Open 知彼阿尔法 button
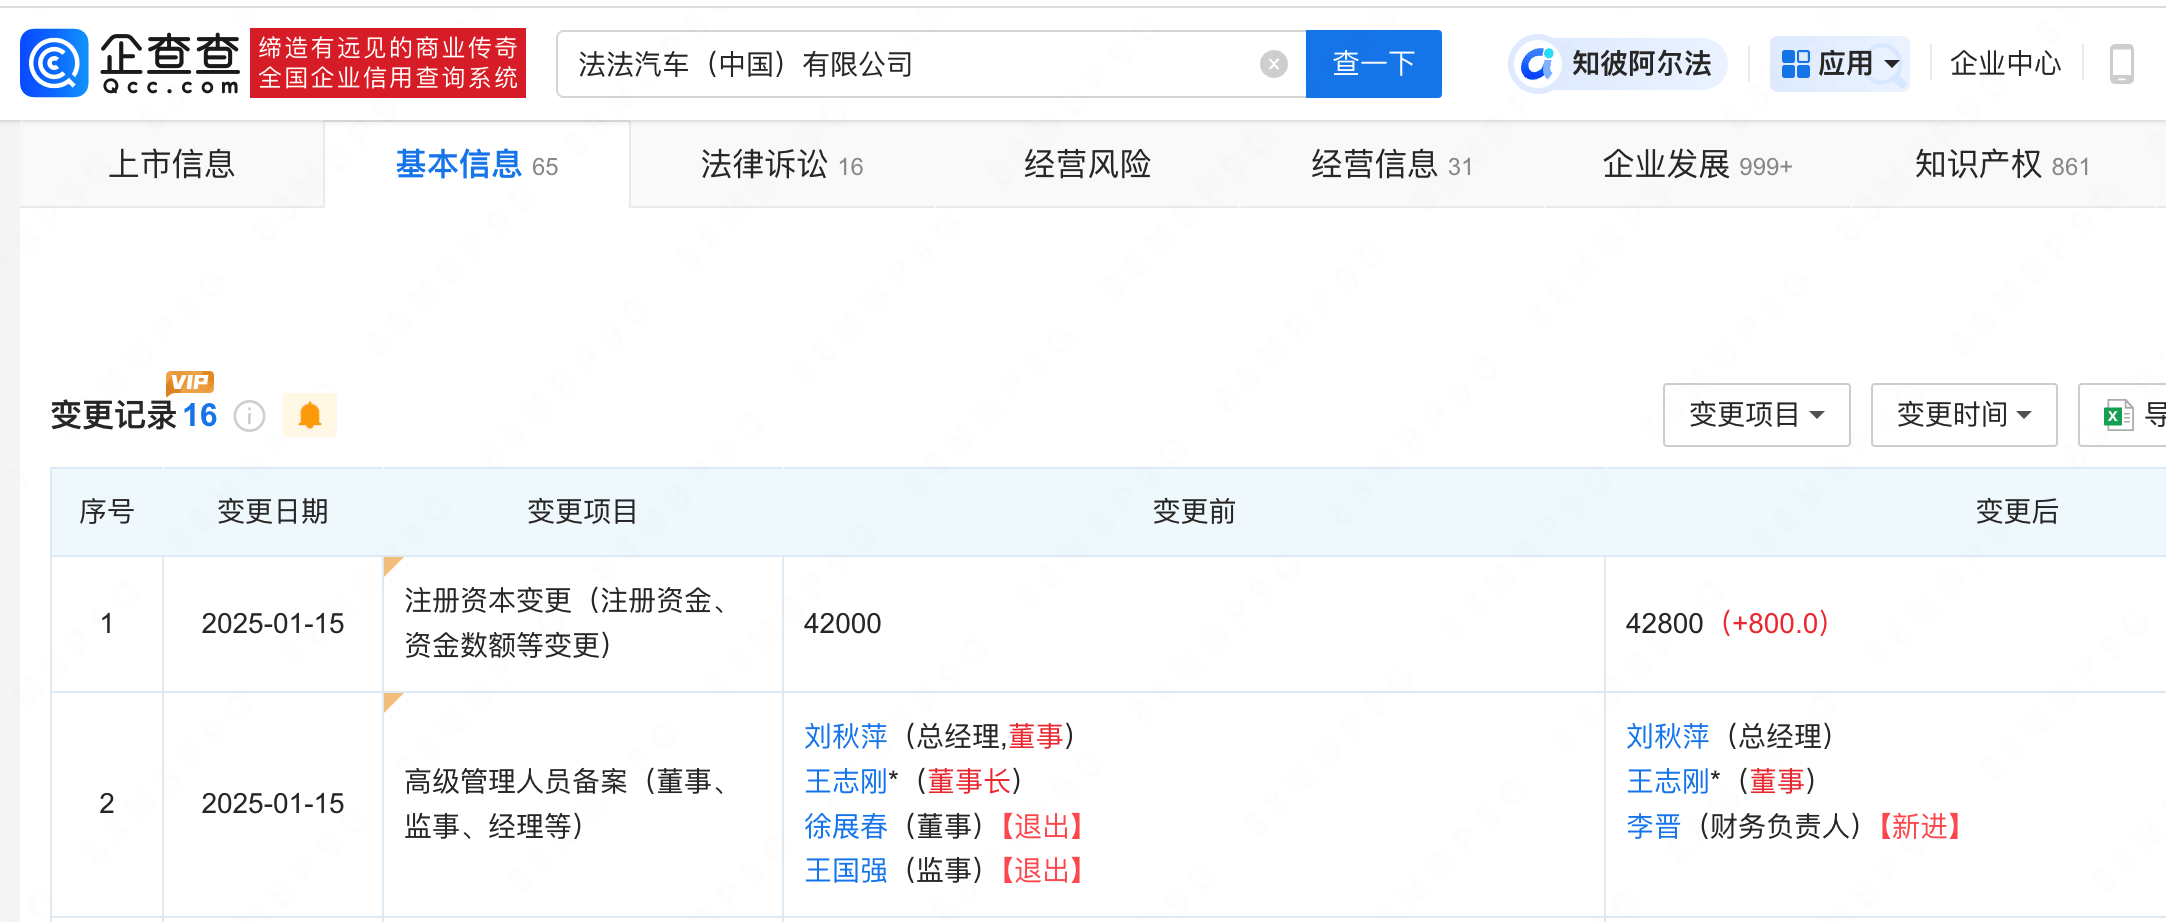Viewport: 2166px width, 922px height. click(x=1618, y=64)
